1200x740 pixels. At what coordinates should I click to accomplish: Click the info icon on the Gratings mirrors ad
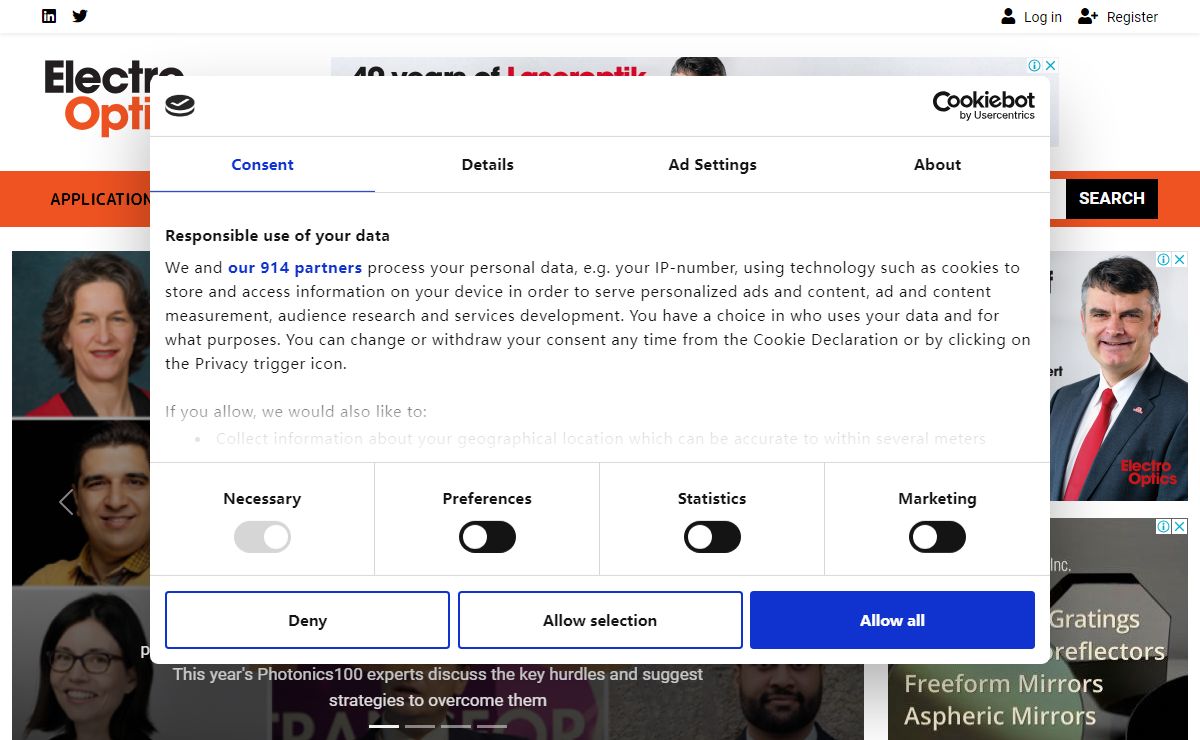[x=1164, y=526]
